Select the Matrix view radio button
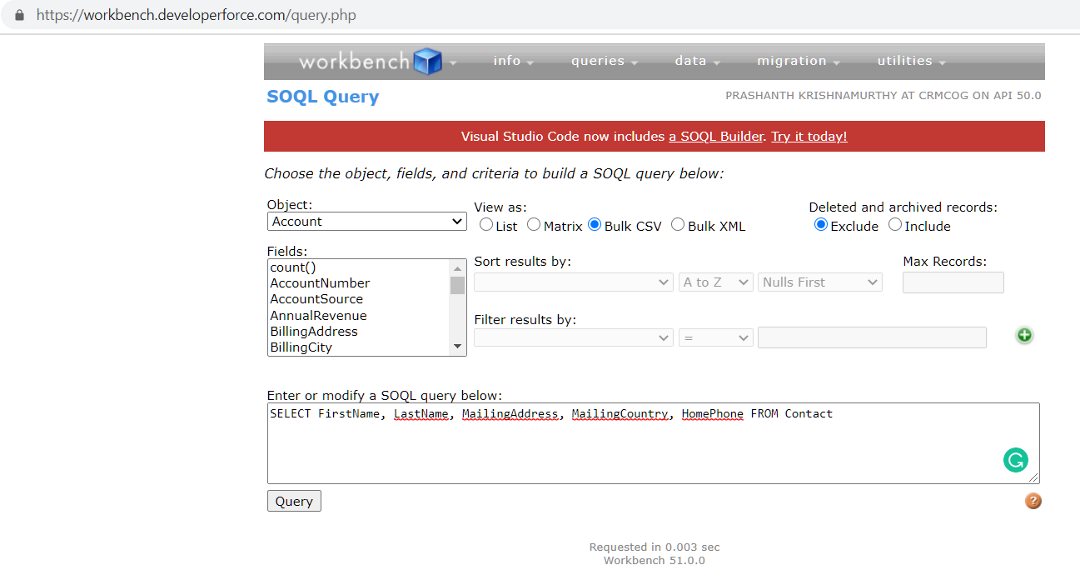The height and width of the screenshot is (580, 1080). pos(534,225)
